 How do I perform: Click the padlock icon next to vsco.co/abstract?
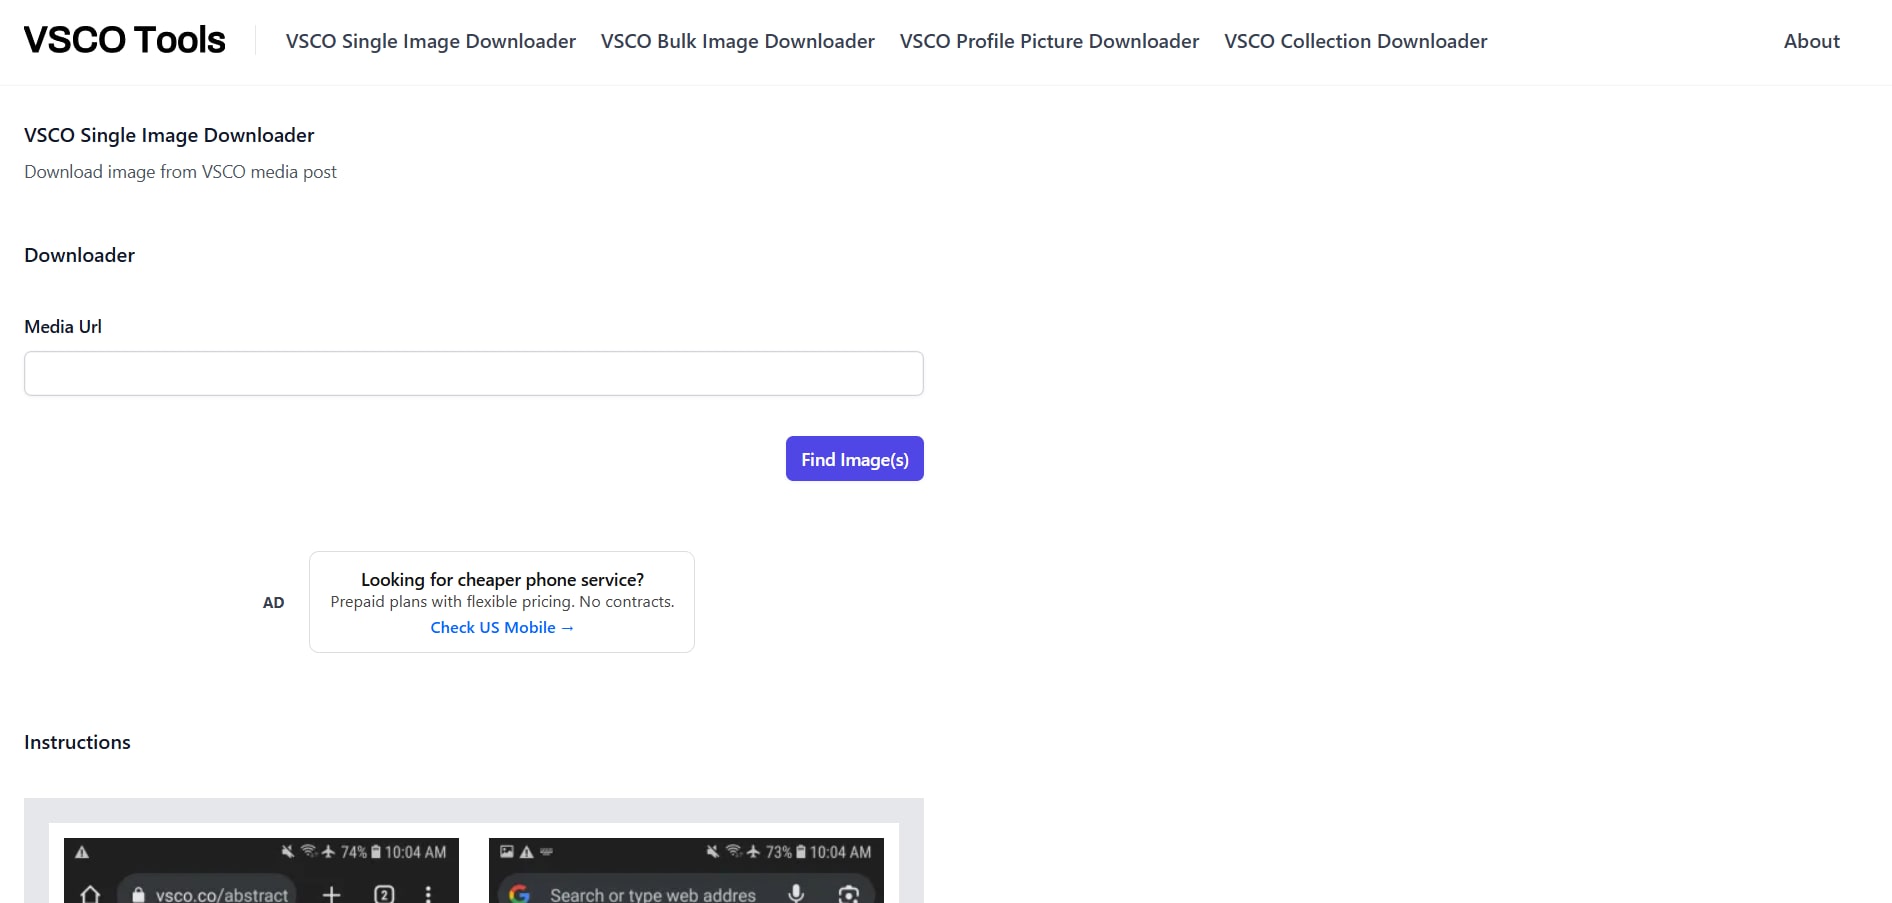pyautogui.click(x=138, y=894)
